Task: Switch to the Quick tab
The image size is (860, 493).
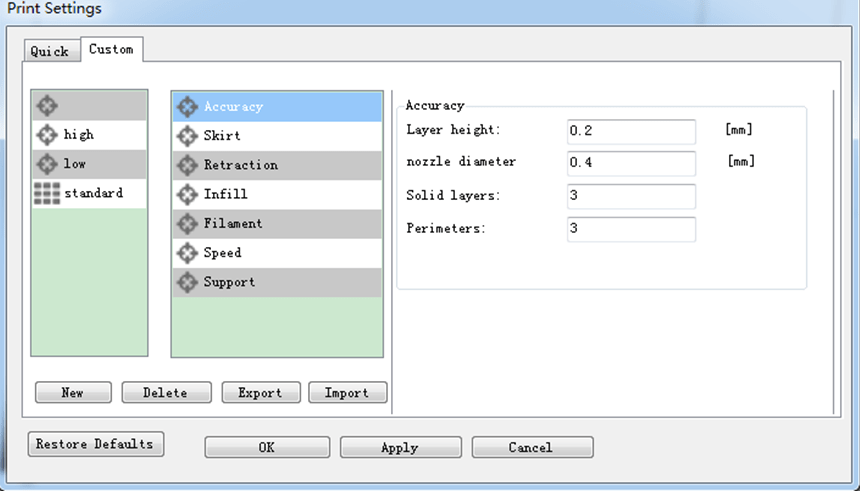Action: pyautogui.click(x=50, y=50)
